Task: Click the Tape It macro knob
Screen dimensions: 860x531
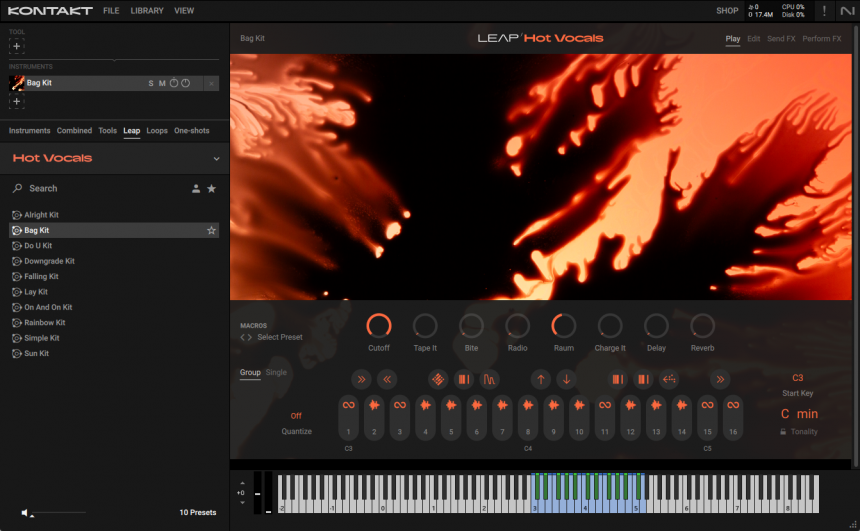Action: [x=425, y=326]
